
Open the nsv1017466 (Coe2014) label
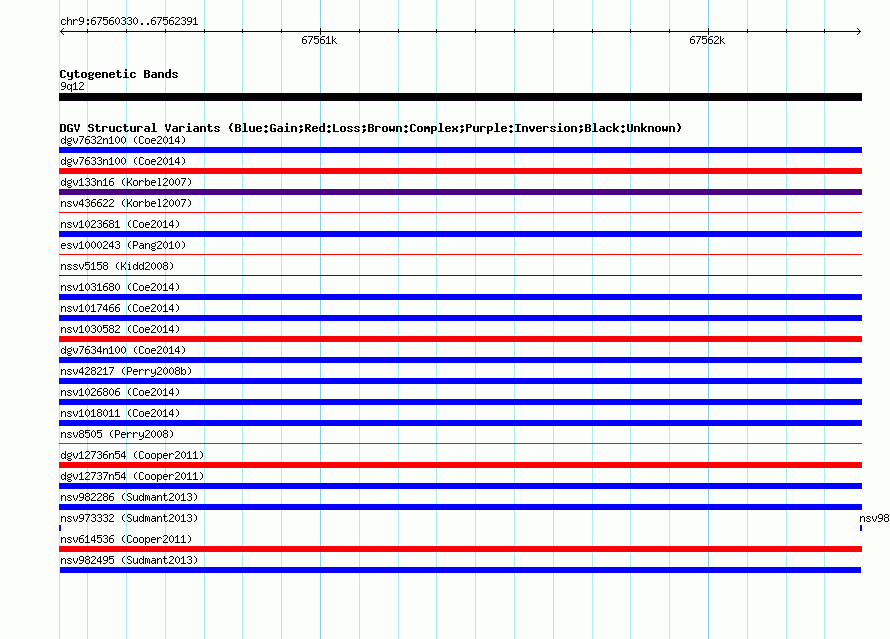(120, 308)
